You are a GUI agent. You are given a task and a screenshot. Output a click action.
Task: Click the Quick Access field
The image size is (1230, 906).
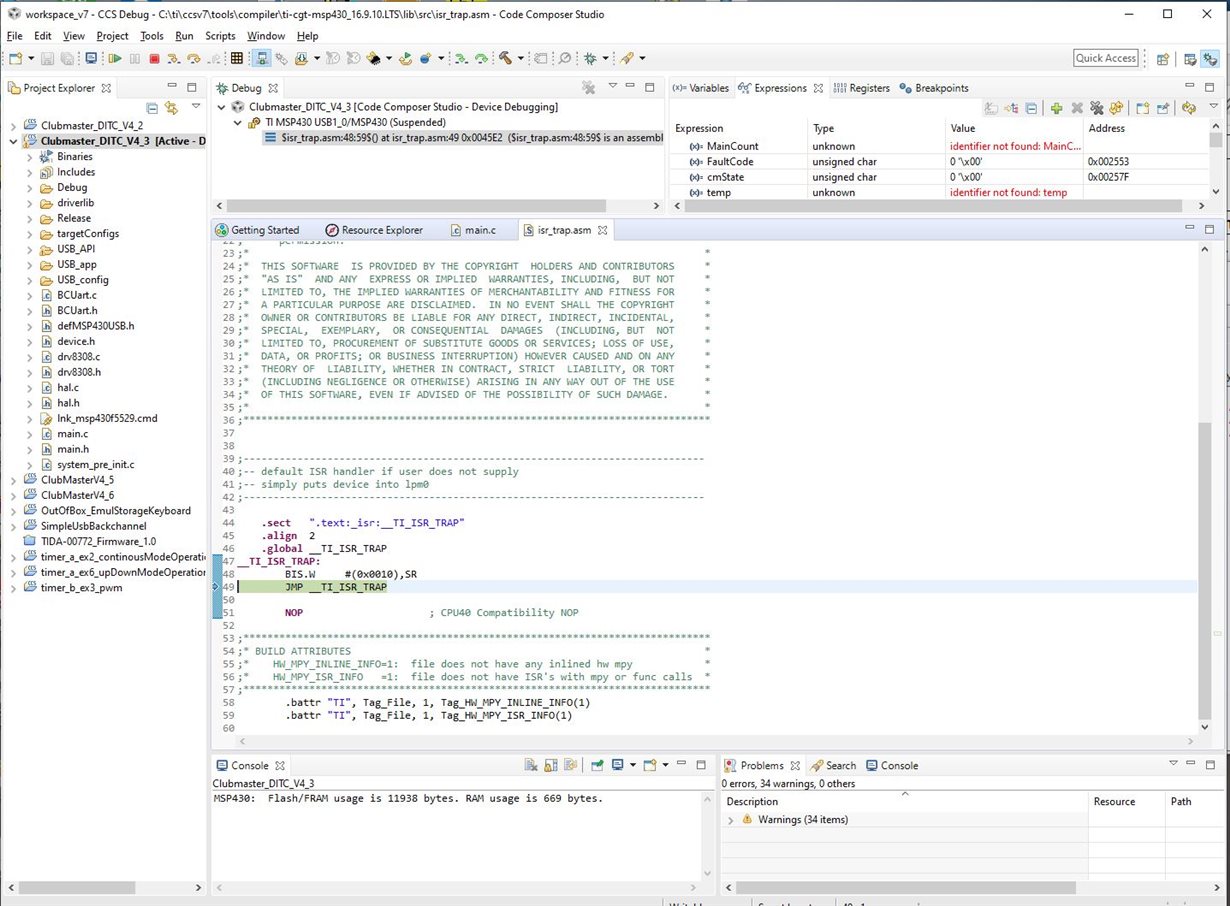coord(1105,58)
